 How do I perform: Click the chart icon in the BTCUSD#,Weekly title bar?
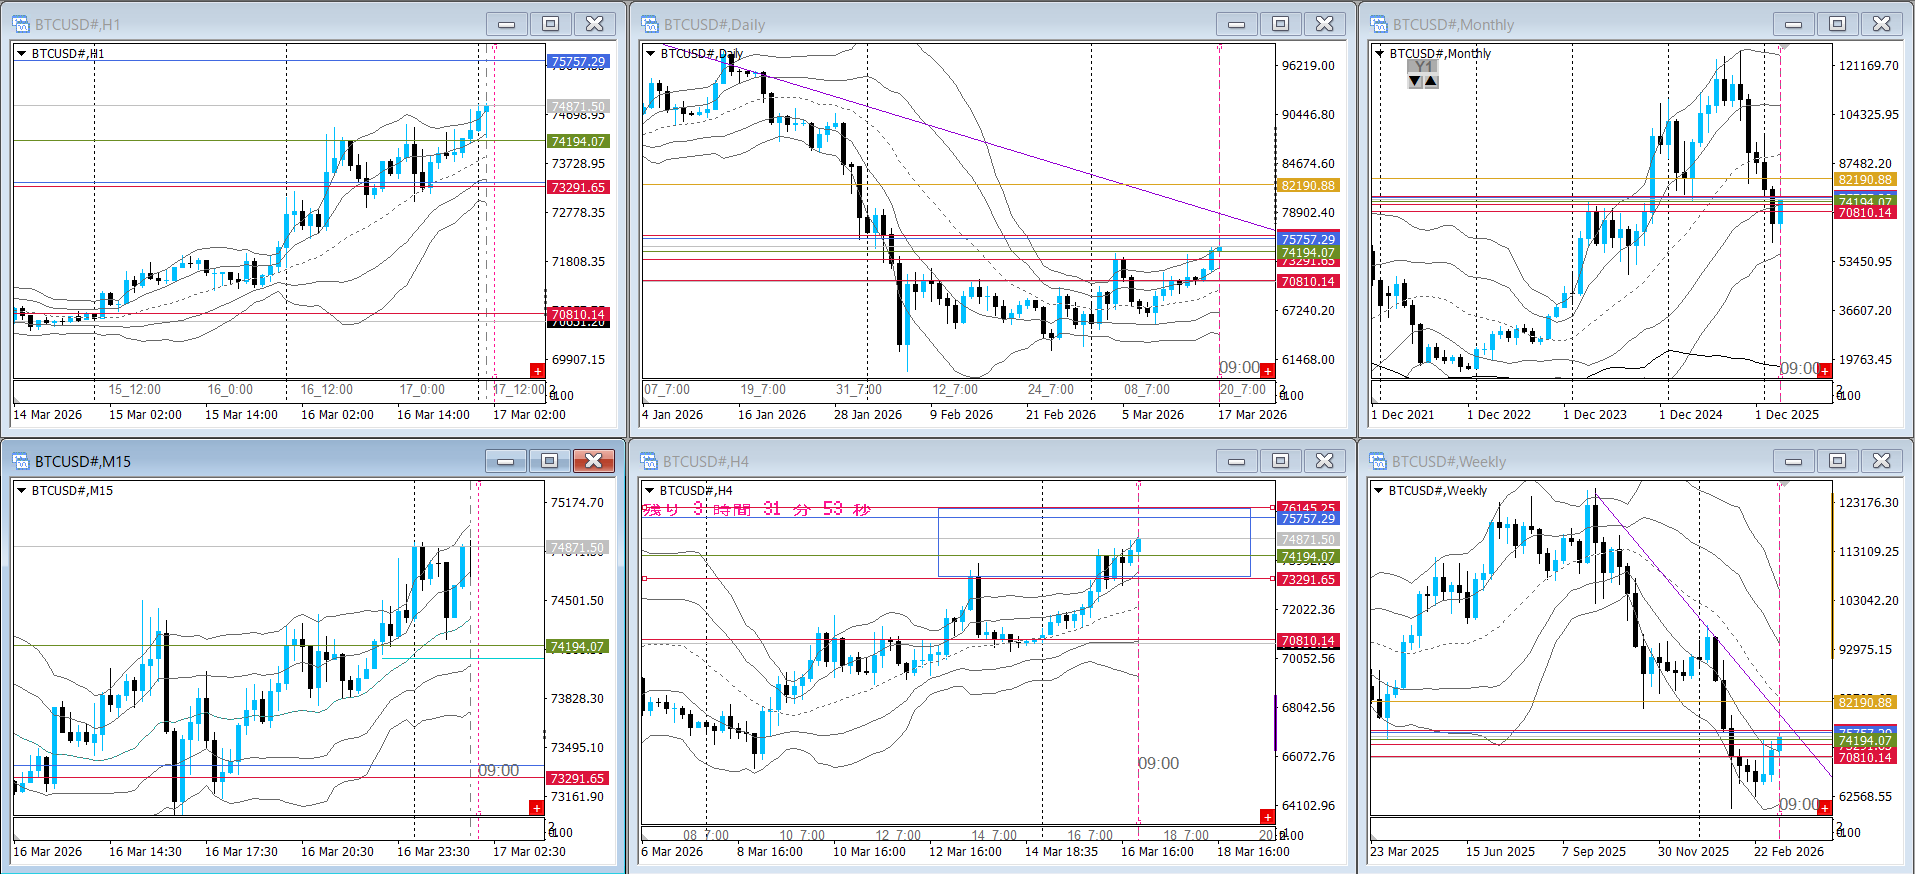[1379, 461]
